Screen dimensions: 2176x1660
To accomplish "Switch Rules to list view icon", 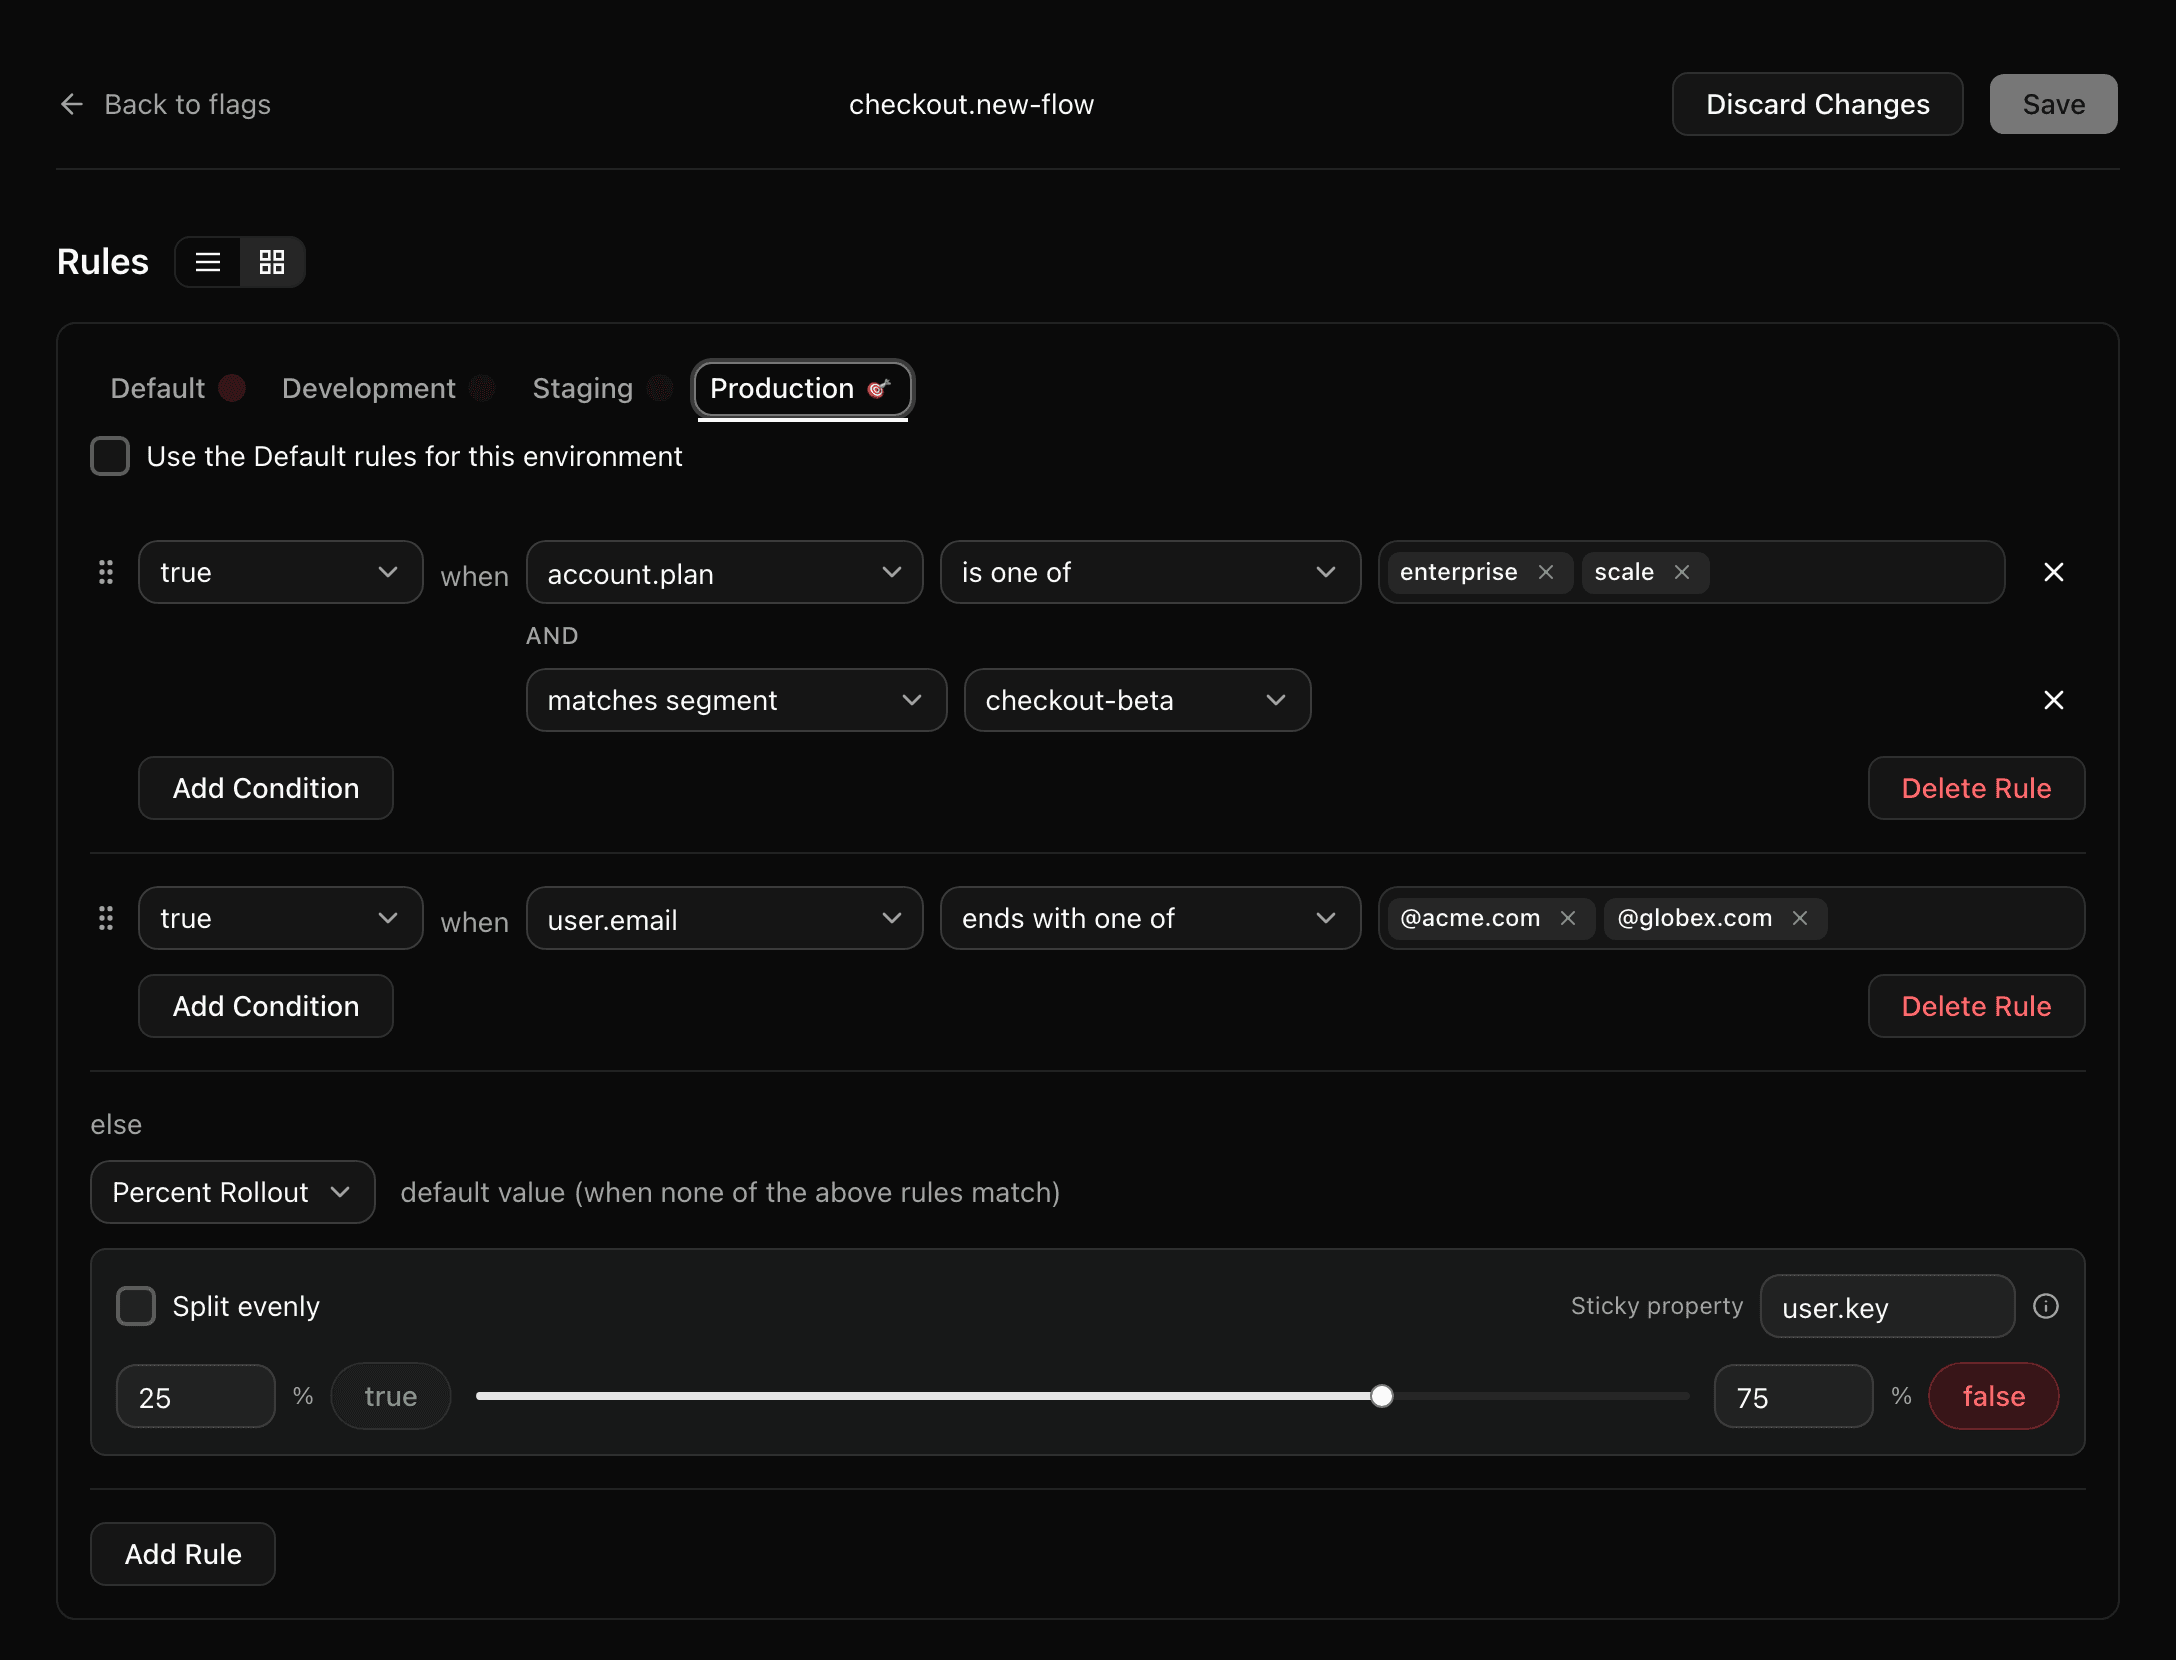I will pyautogui.click(x=208, y=262).
